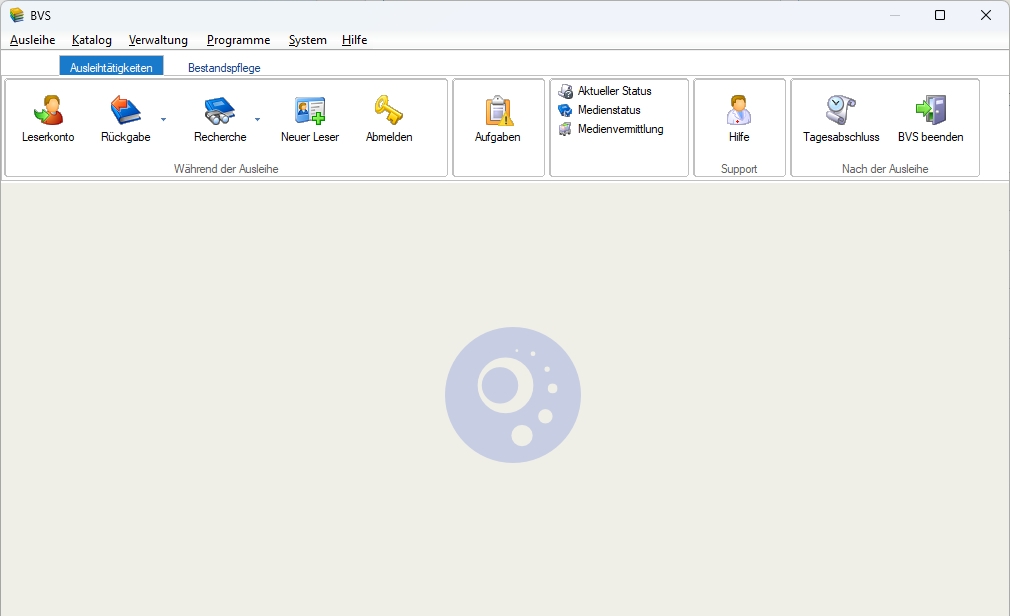Click the Abmelden key icon
This screenshot has height=616, width=1010.
tap(388, 110)
